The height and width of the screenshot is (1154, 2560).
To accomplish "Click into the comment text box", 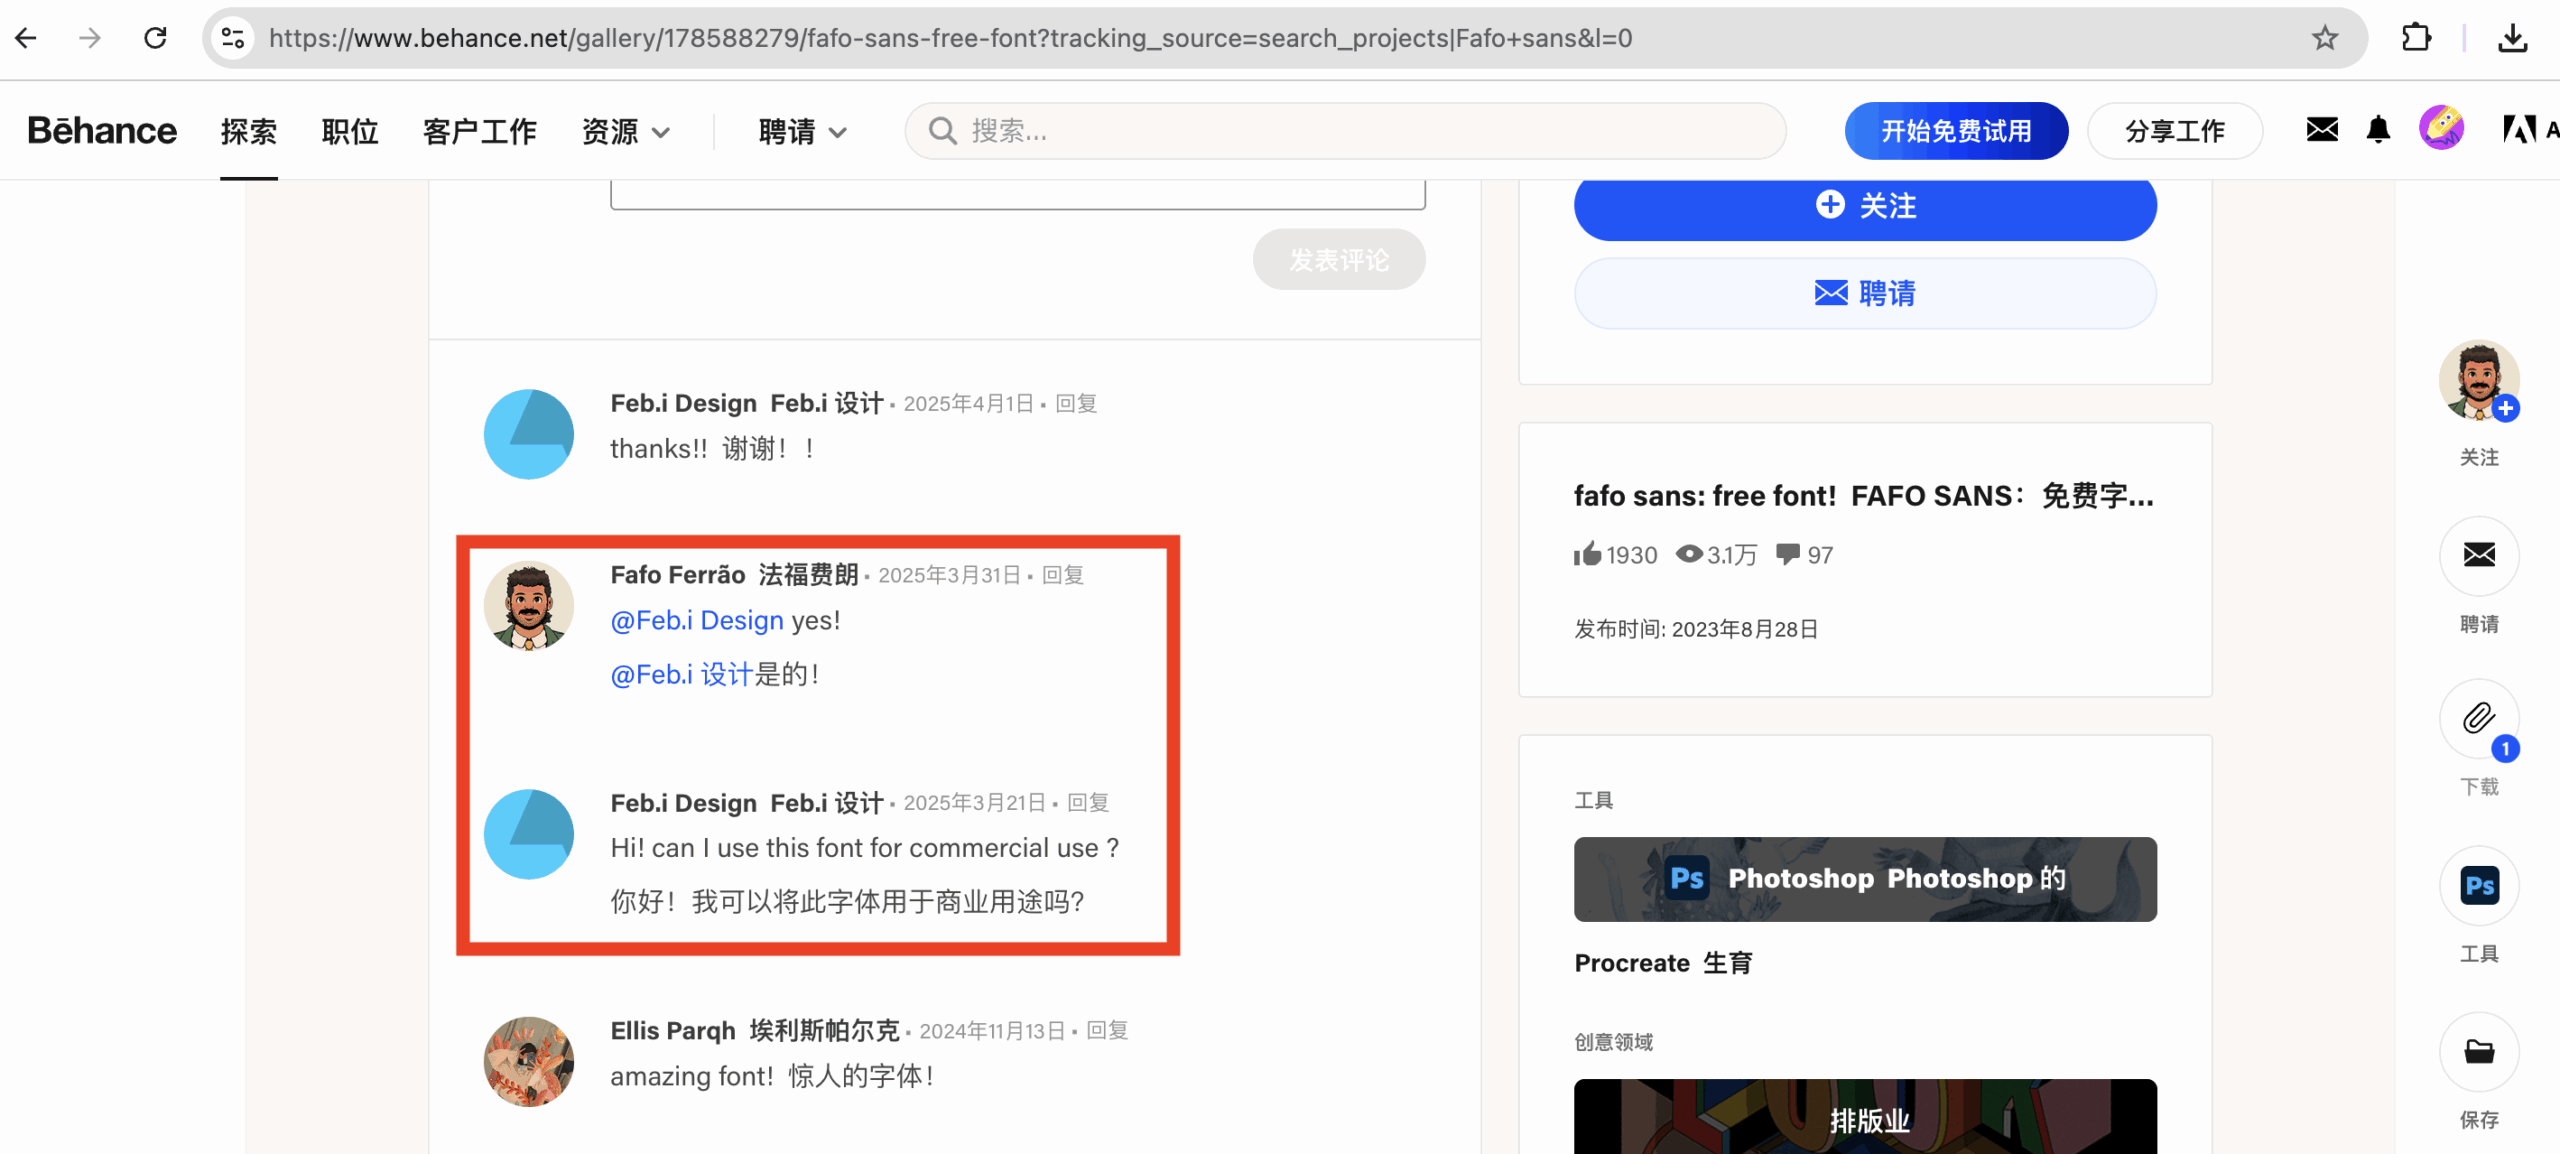I will [x=1018, y=194].
